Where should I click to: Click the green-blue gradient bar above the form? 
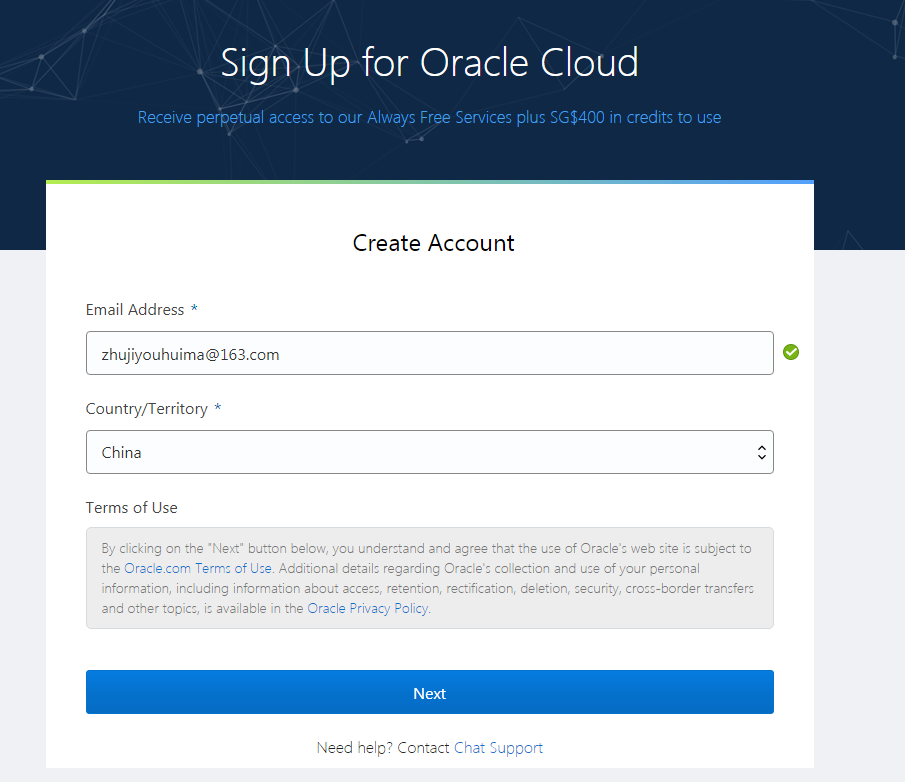pyautogui.click(x=429, y=182)
